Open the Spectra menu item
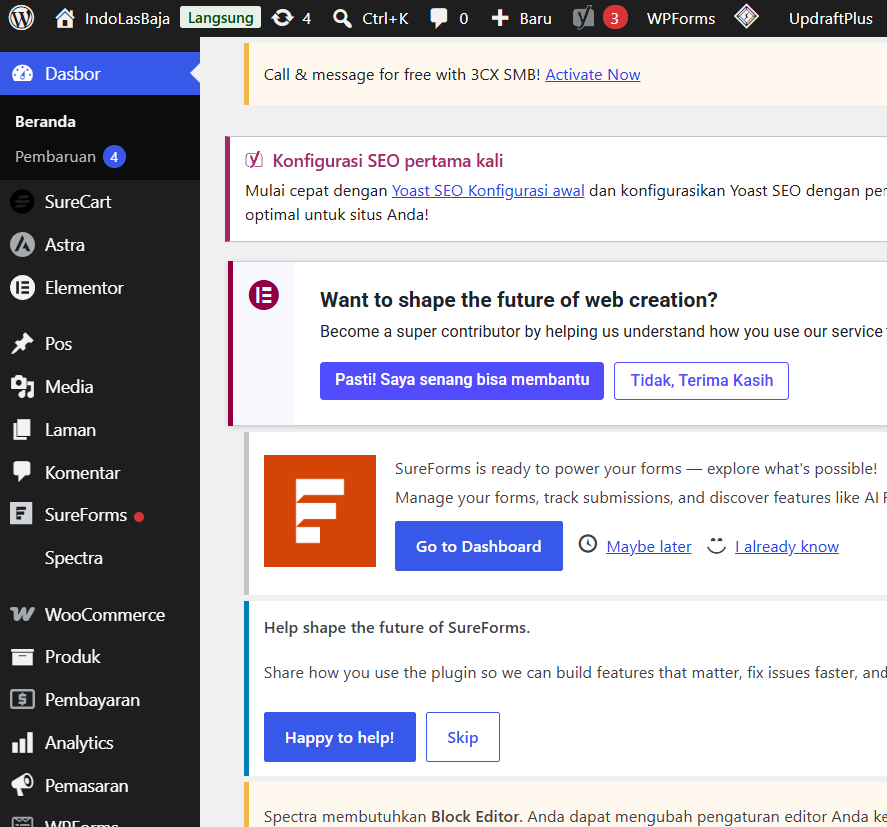 click(74, 558)
